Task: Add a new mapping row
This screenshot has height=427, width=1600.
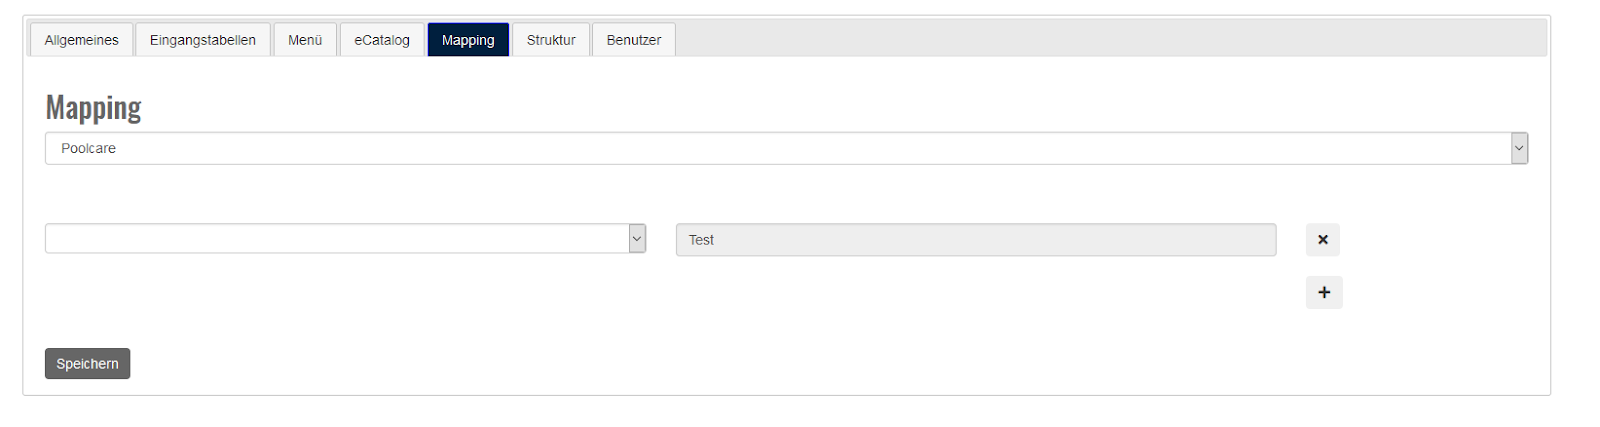Action: coord(1323,293)
